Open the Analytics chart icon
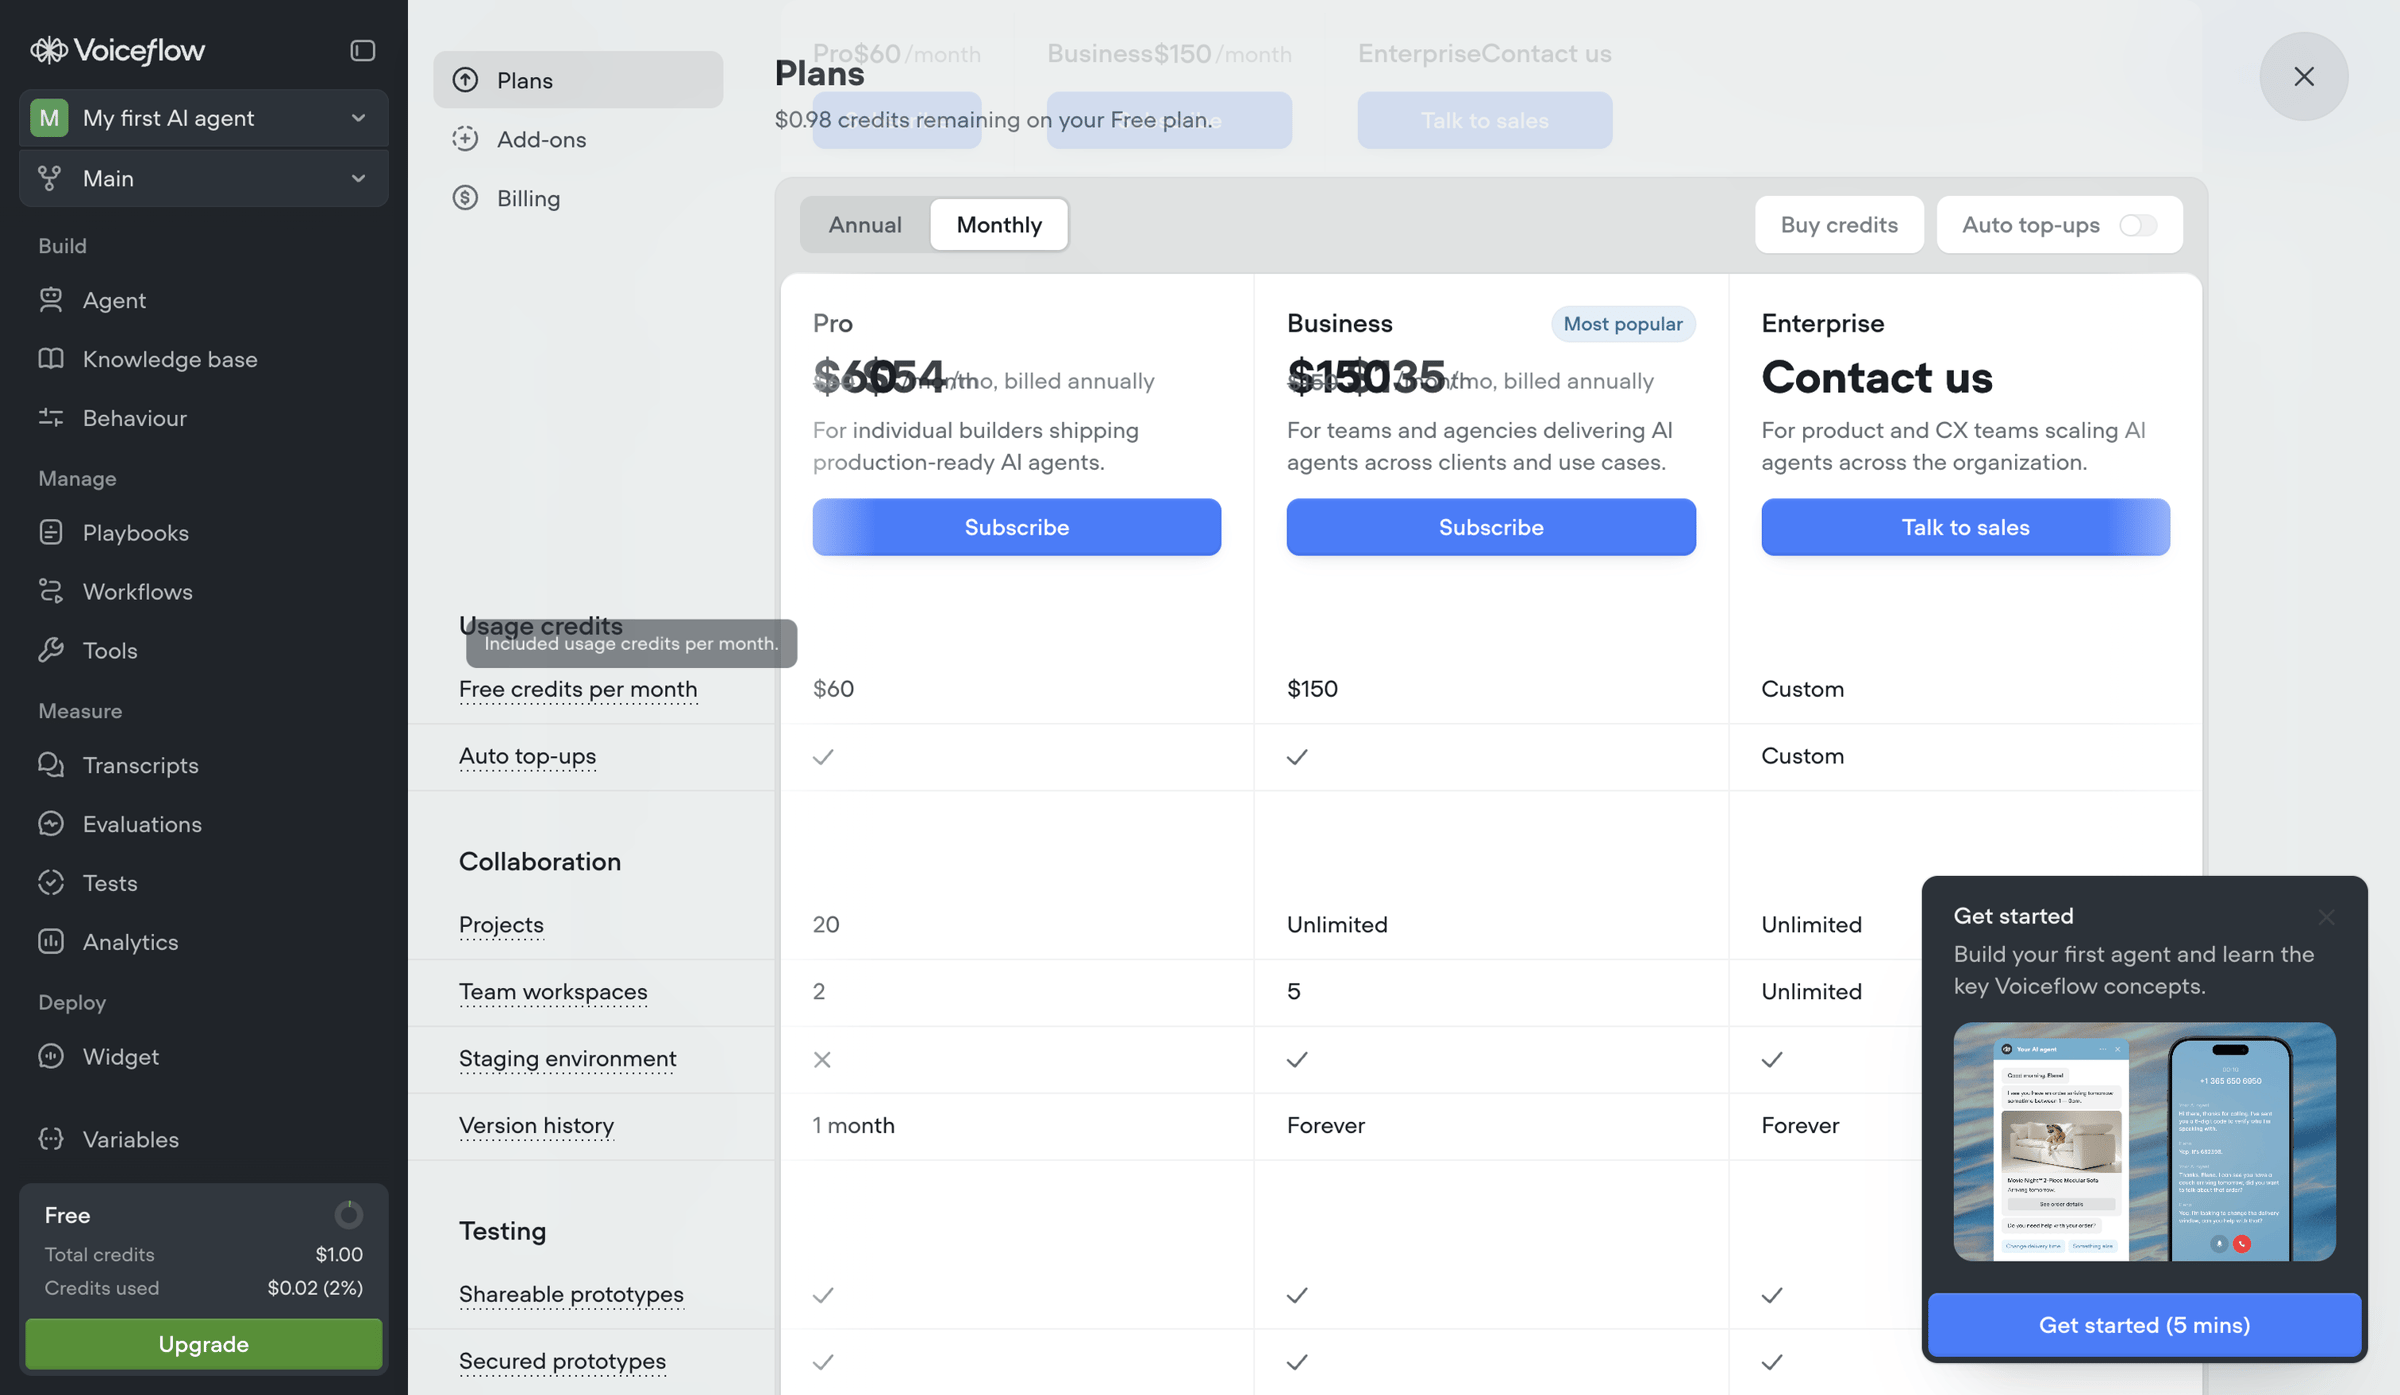The image size is (2400, 1395). coord(51,942)
